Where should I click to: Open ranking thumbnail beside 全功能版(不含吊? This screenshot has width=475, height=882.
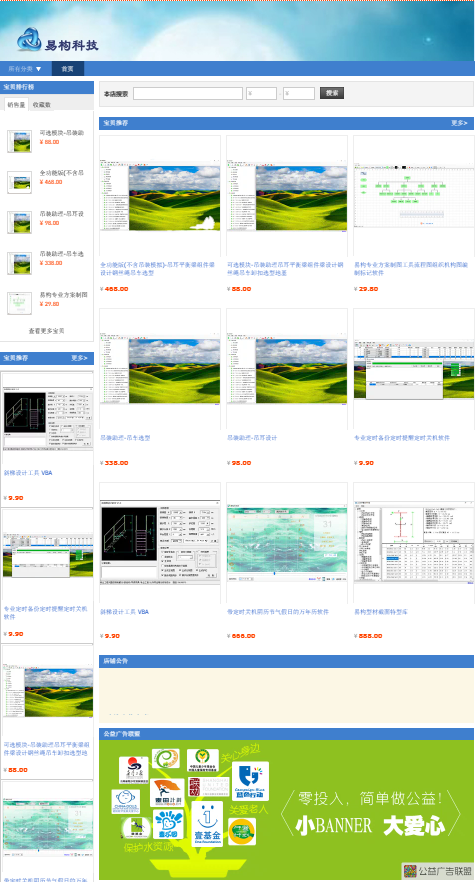(19, 182)
